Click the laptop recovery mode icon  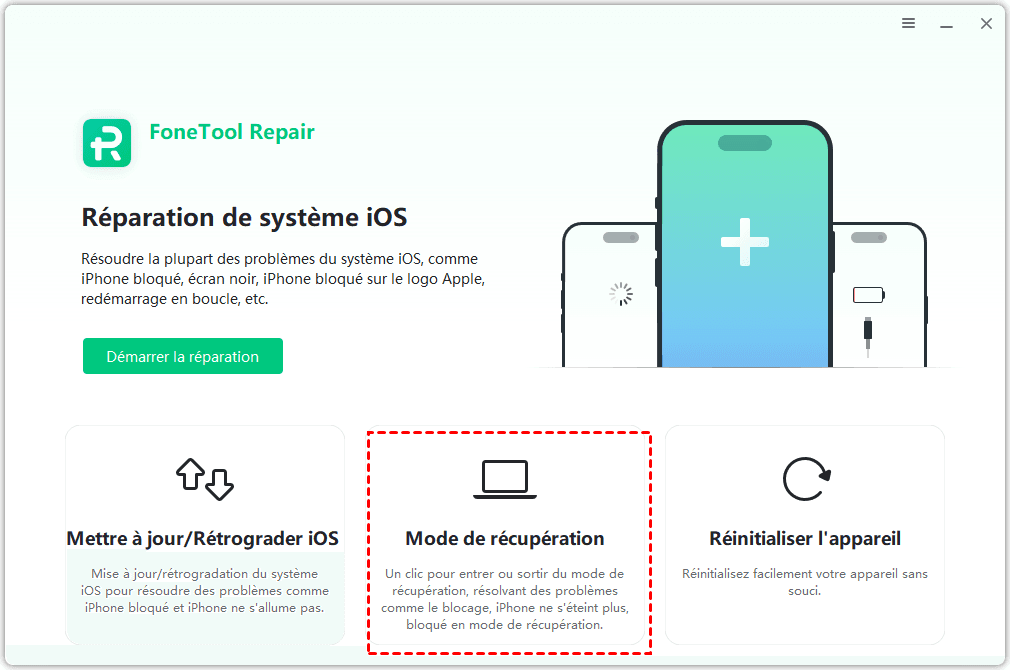pyautogui.click(x=505, y=479)
